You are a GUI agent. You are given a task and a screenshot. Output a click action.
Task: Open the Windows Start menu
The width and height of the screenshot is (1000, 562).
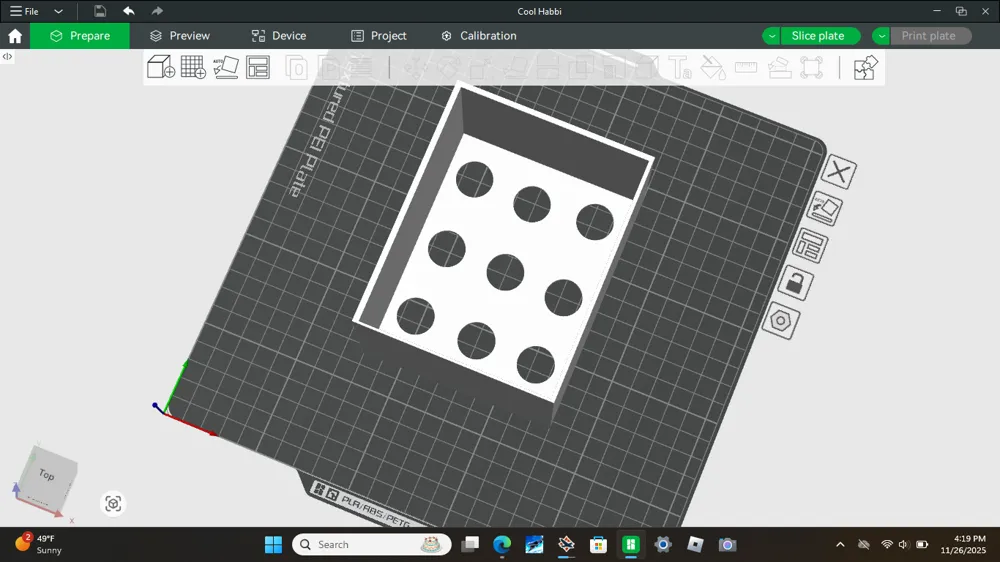274,544
